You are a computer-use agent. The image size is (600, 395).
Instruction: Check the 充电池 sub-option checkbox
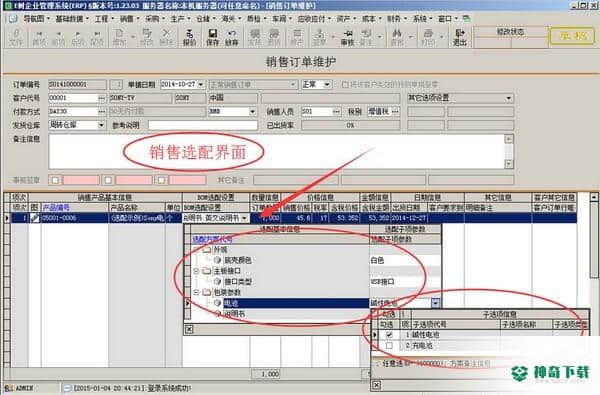389,346
